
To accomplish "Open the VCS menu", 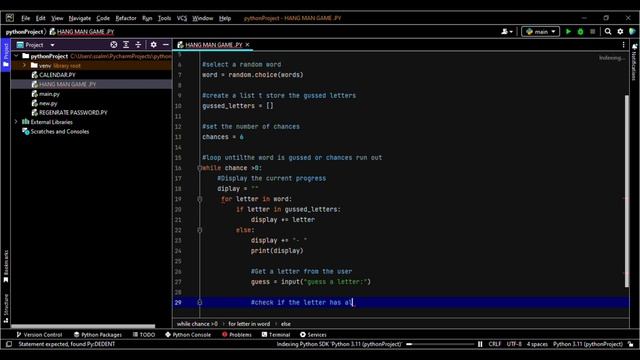I will click(x=182, y=18).
